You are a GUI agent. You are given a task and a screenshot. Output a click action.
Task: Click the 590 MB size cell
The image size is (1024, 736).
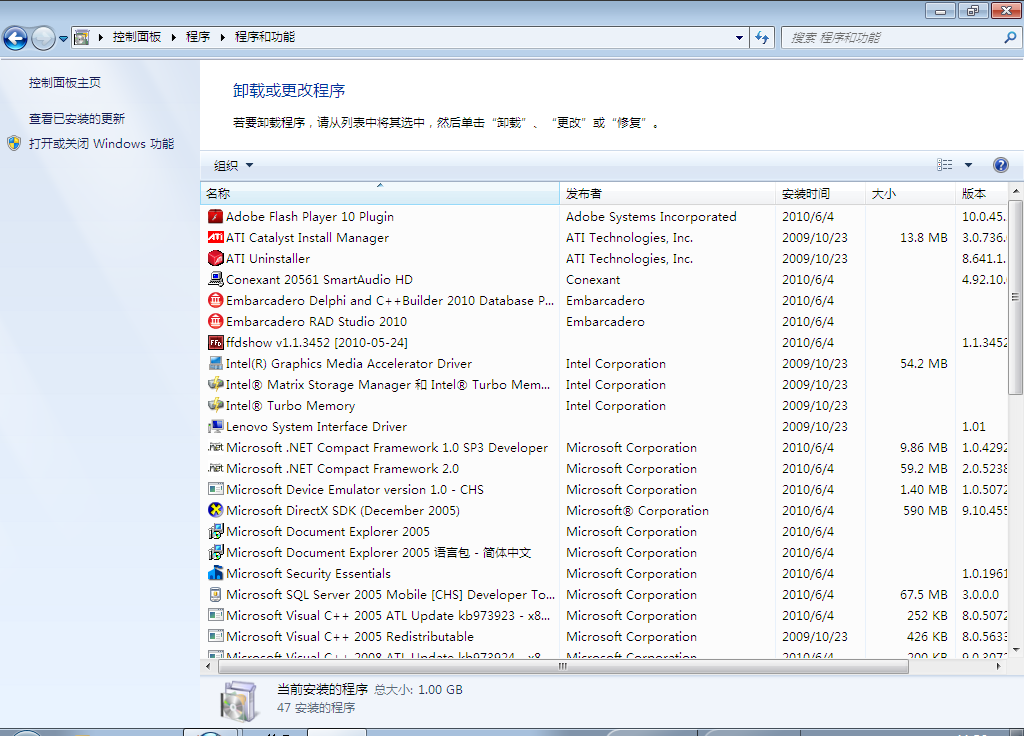coord(925,510)
